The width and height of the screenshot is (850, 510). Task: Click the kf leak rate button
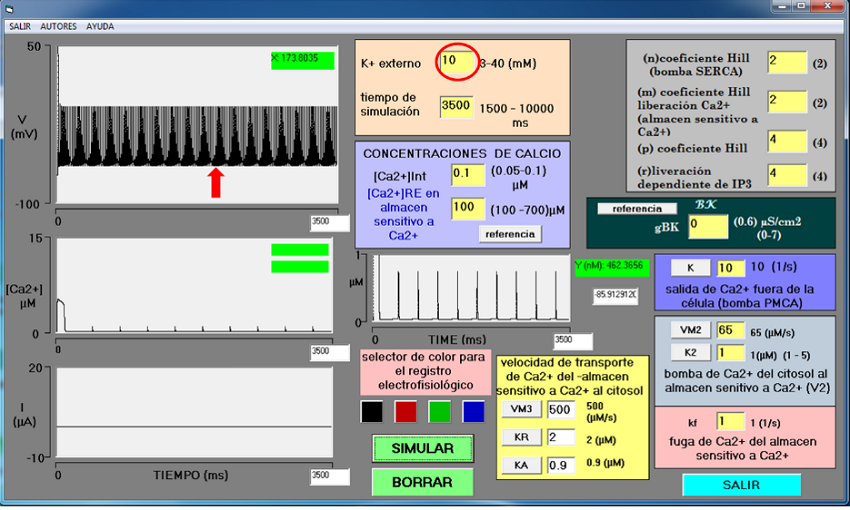(x=692, y=422)
